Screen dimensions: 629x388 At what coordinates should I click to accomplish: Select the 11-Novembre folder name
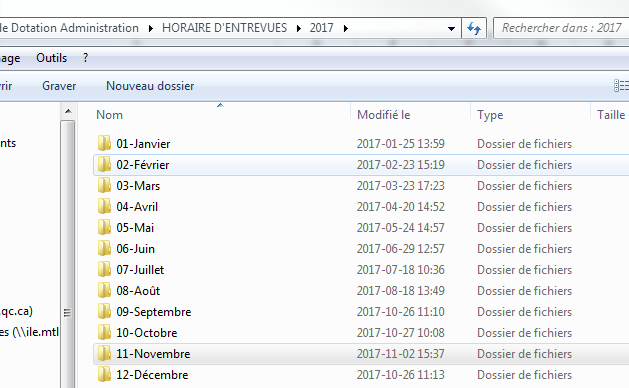[153, 353]
